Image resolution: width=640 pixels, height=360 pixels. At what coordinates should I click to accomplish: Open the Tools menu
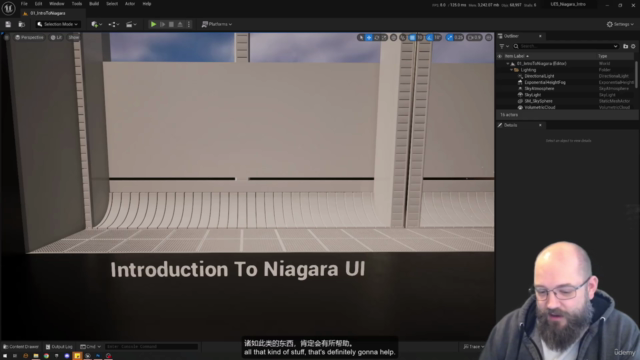click(x=77, y=4)
